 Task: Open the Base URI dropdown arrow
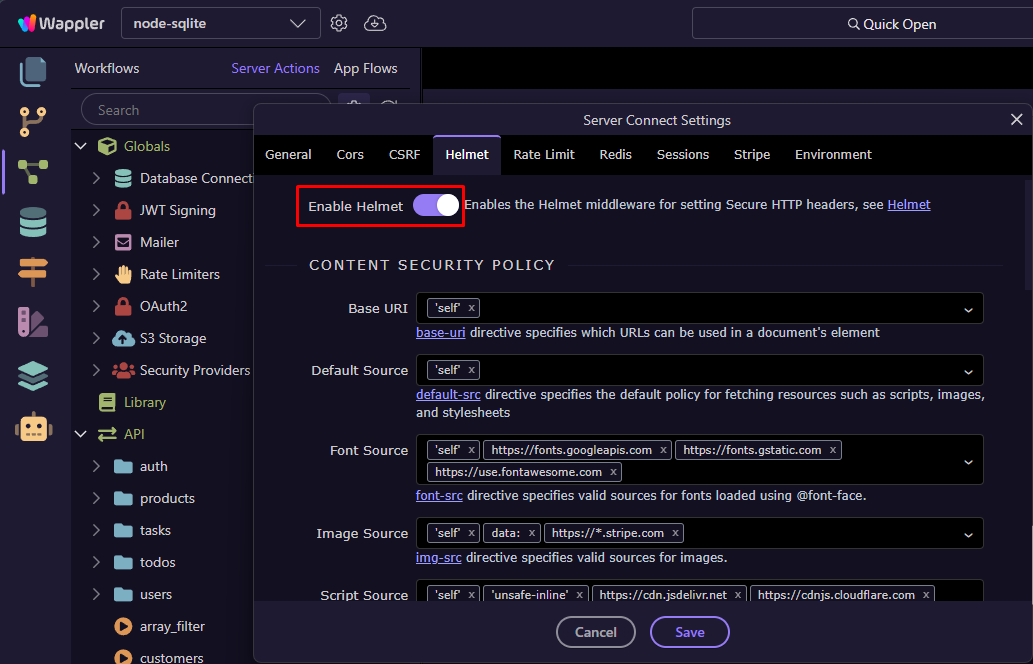click(x=968, y=310)
